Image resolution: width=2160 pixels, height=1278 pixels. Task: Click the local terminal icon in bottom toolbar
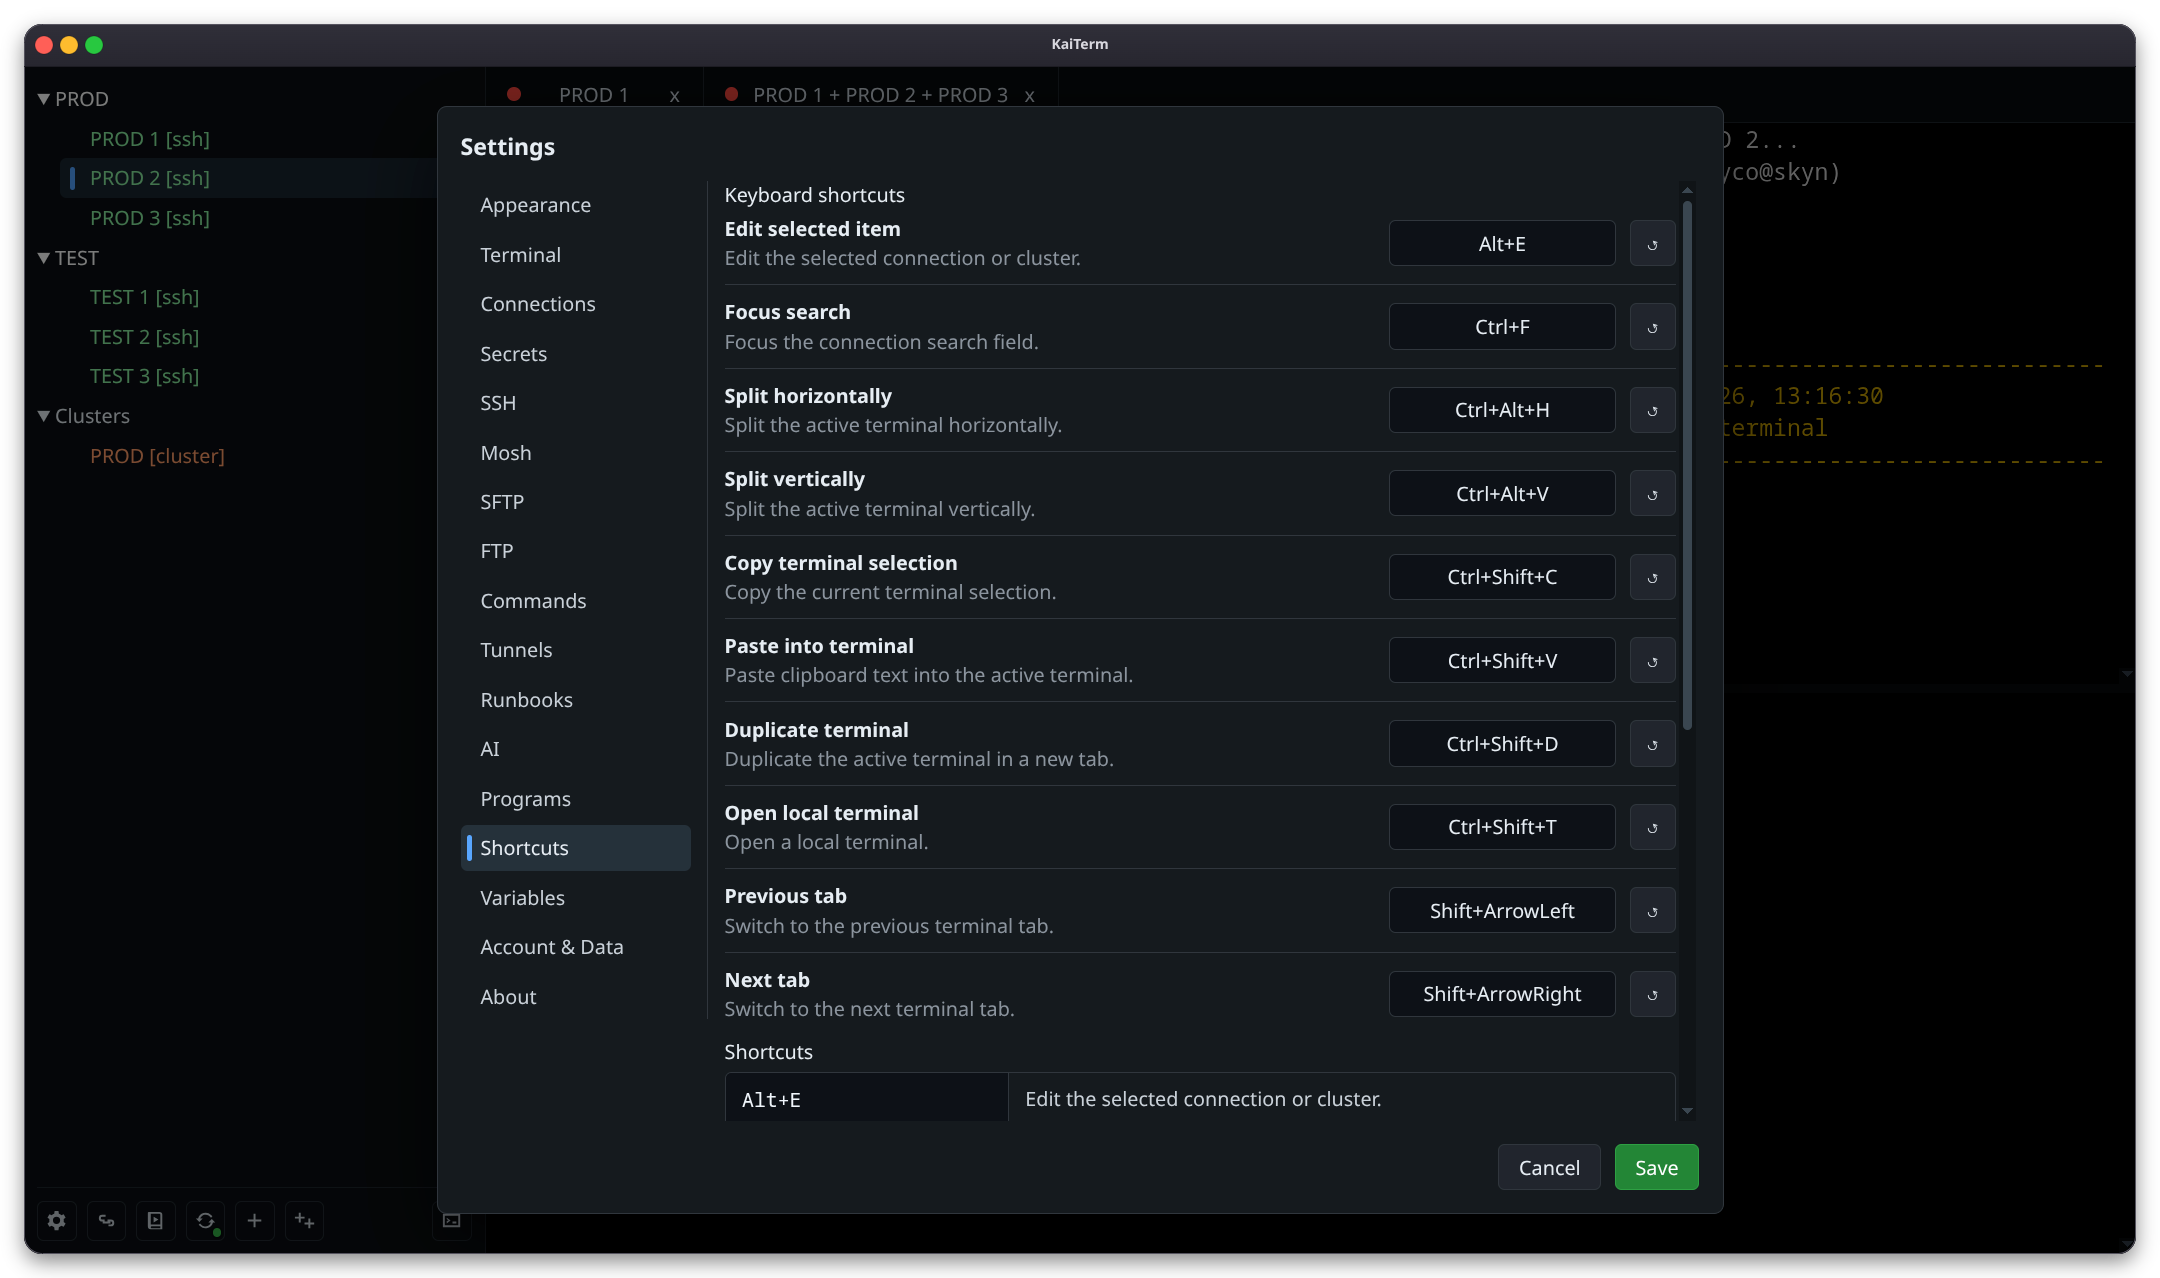point(452,1220)
